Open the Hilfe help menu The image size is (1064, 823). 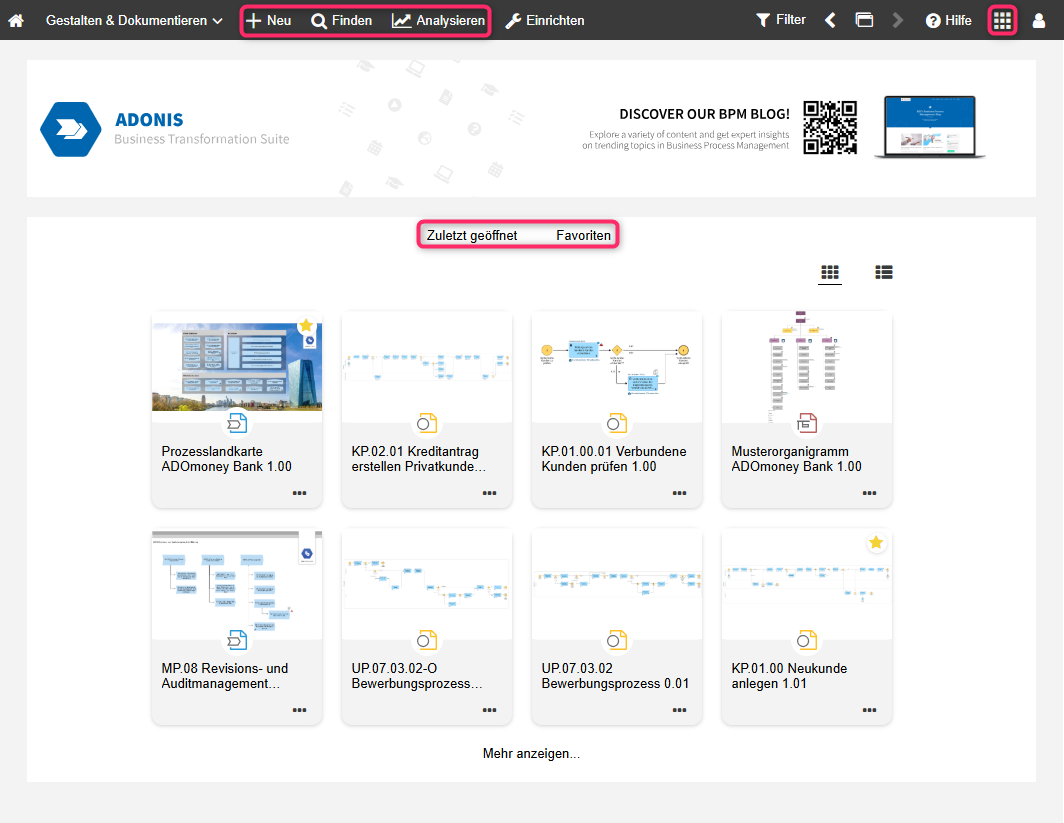point(948,21)
